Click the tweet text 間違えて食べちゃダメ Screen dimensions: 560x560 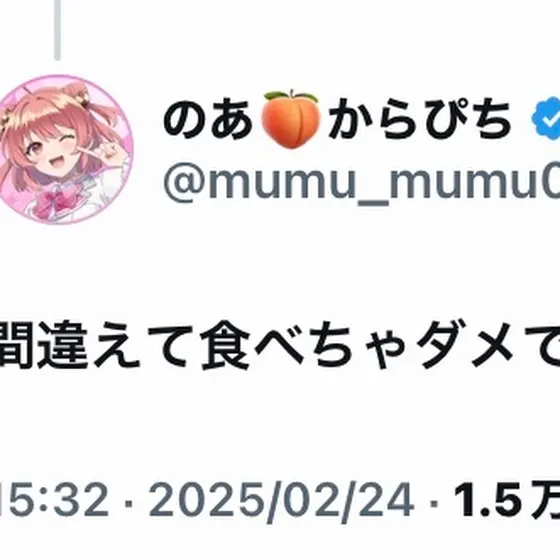point(280,344)
